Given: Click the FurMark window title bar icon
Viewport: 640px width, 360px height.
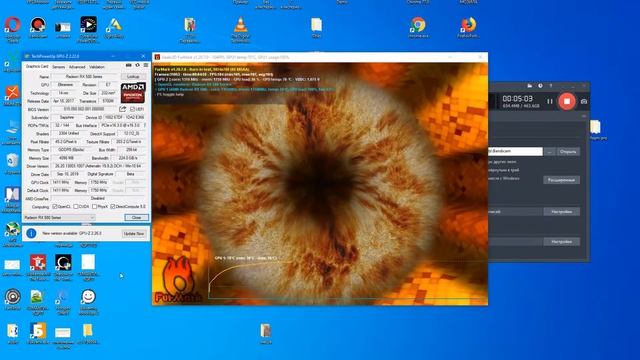Looking at the screenshot, I should (157, 57).
